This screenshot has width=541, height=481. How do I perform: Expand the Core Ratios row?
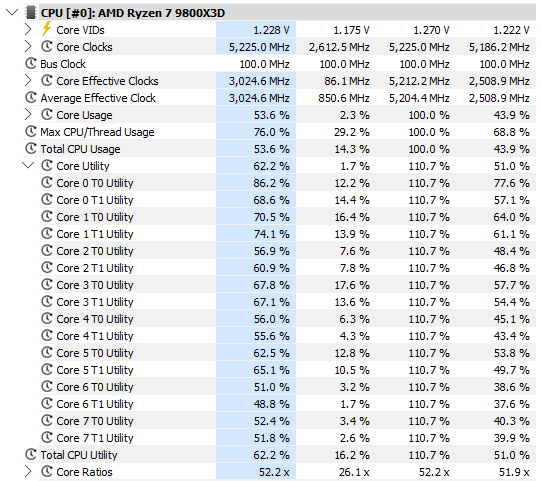(28, 472)
